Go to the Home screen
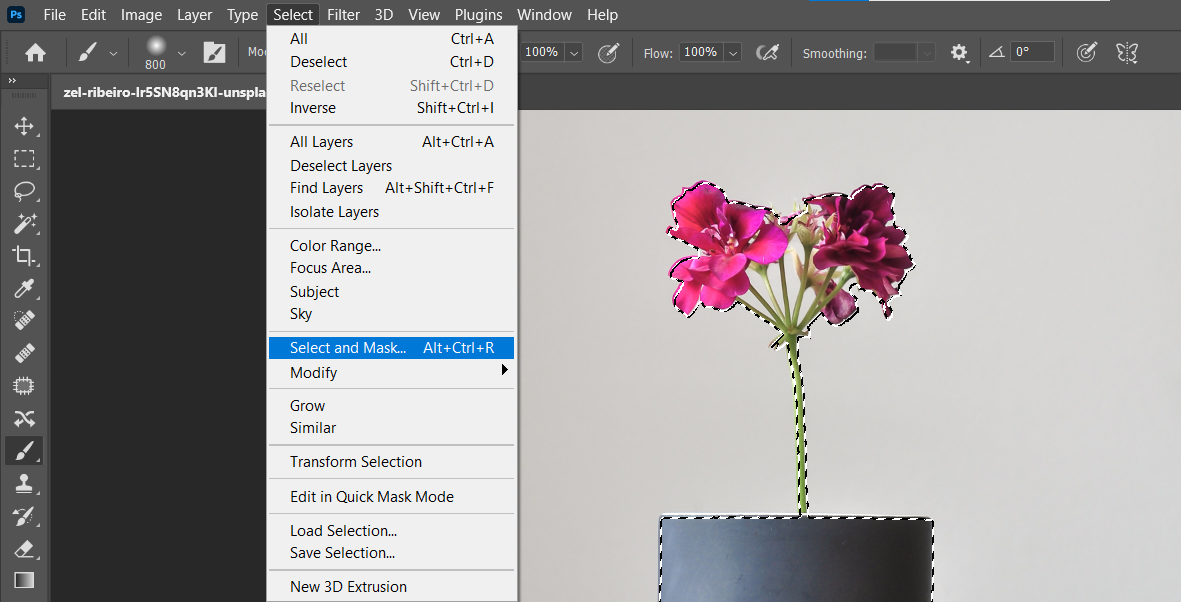This screenshot has width=1181, height=602. pyautogui.click(x=36, y=53)
